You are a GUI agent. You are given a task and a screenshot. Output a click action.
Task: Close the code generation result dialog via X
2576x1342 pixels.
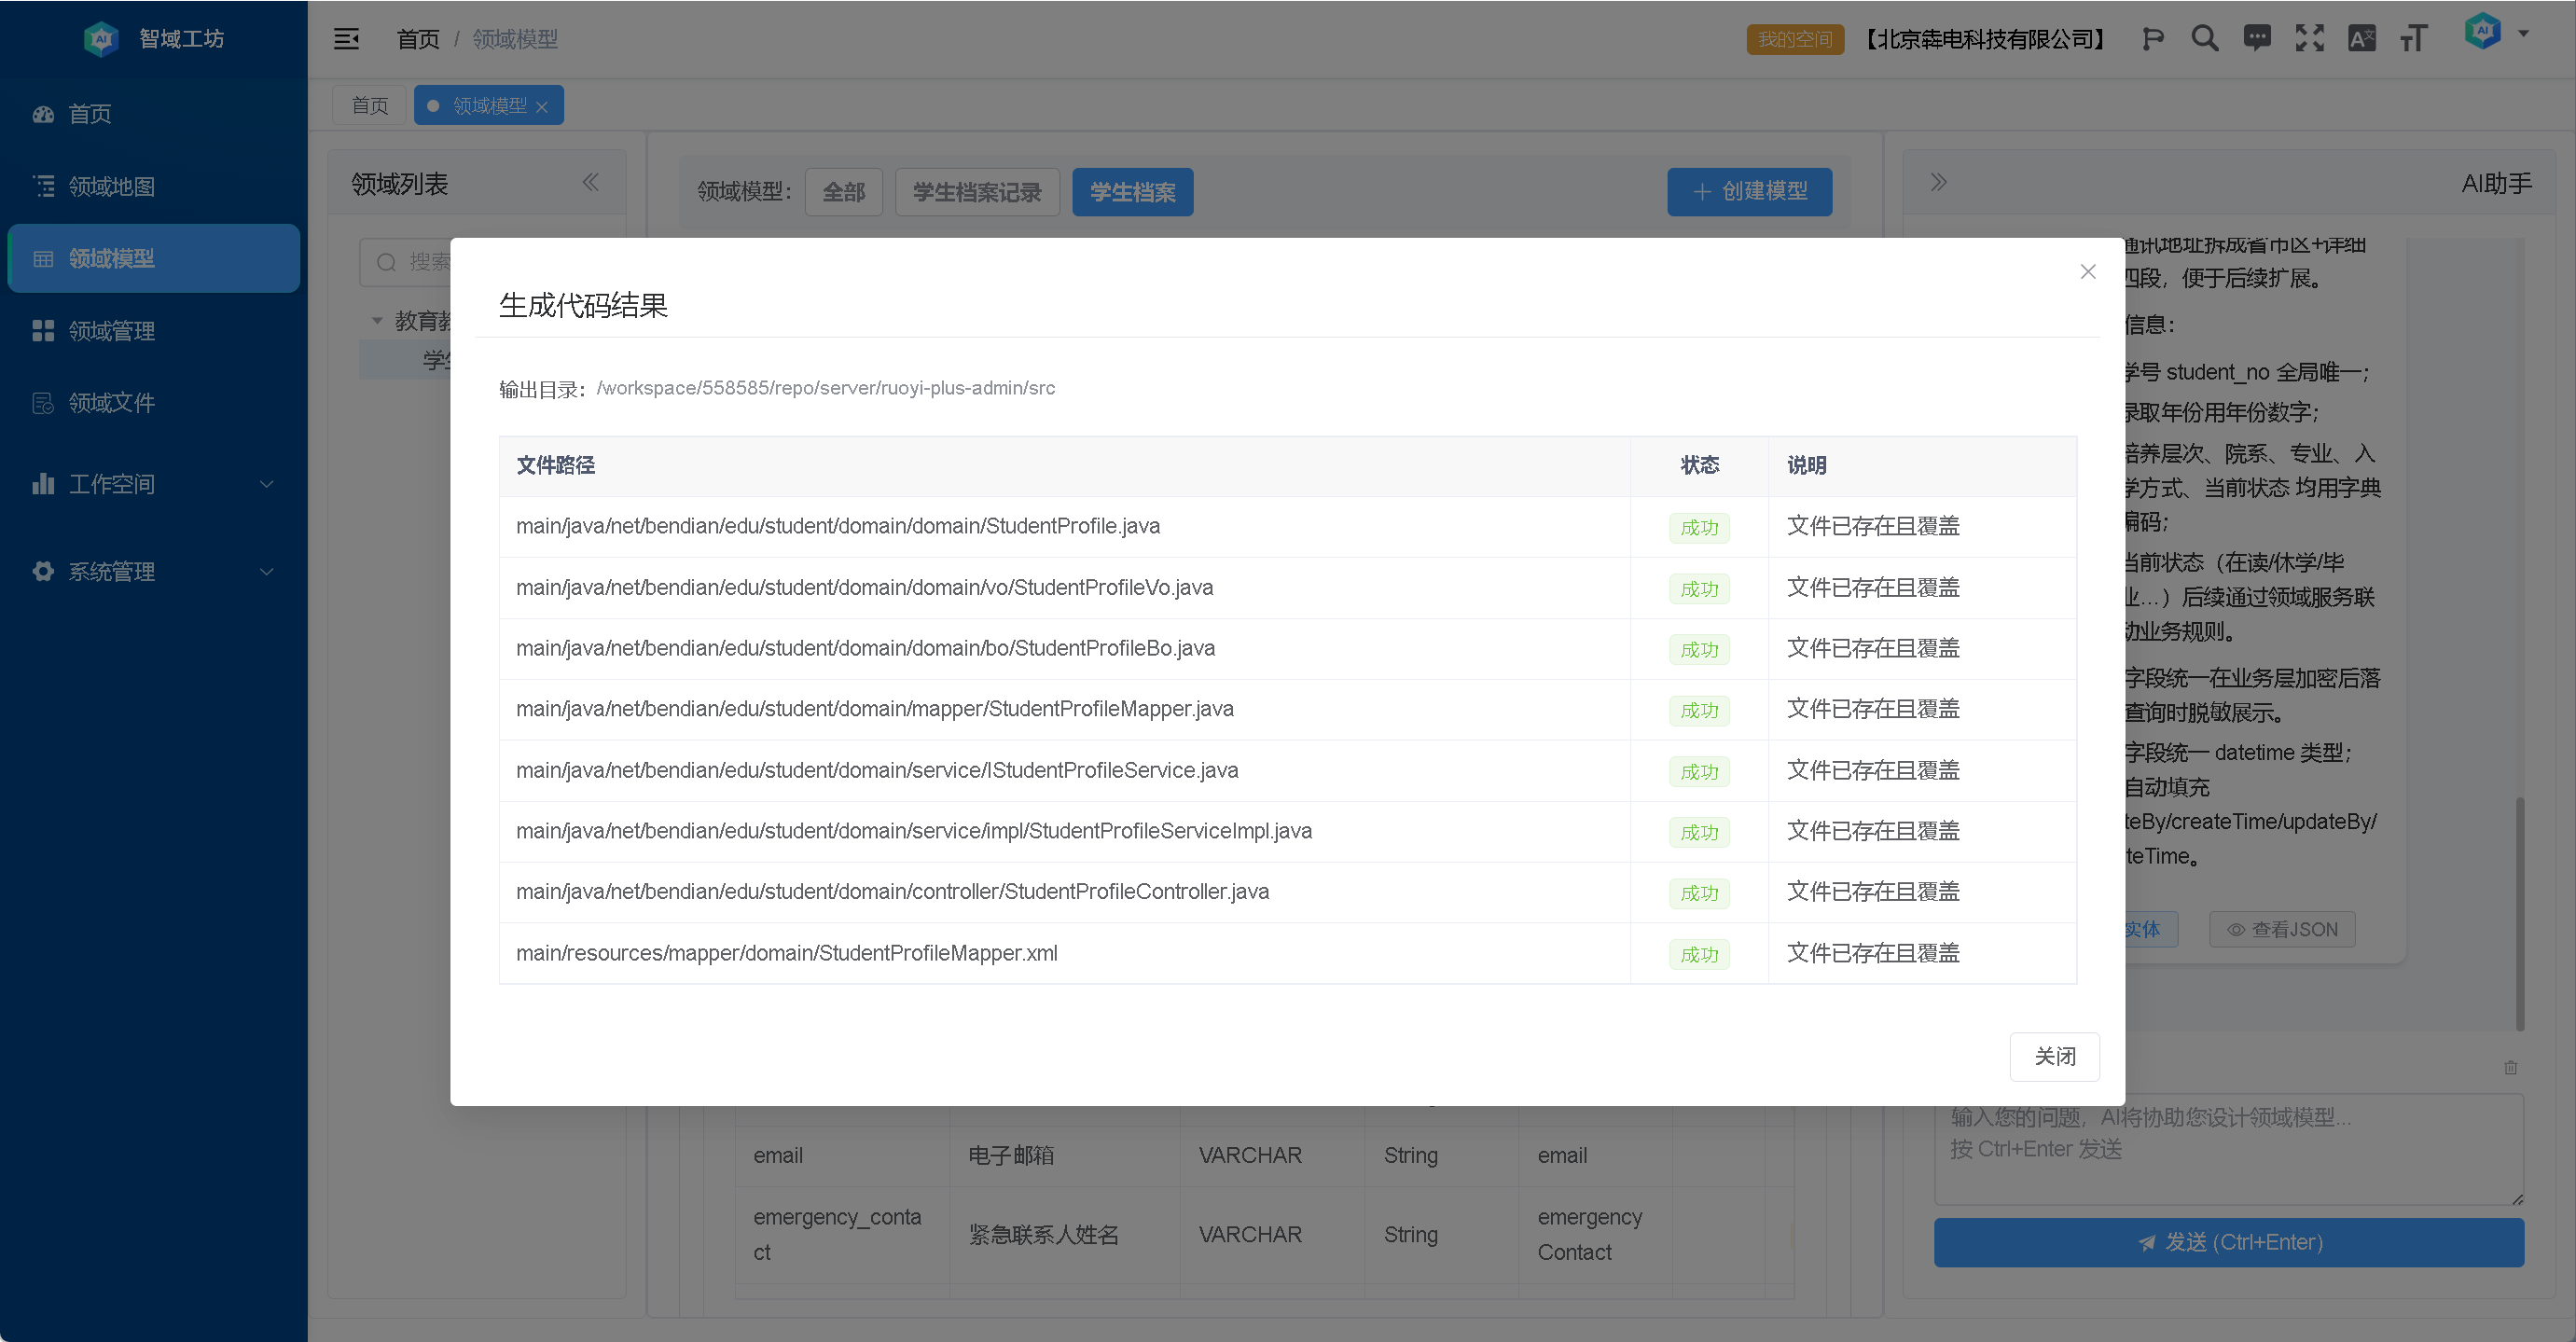pos(2087,272)
